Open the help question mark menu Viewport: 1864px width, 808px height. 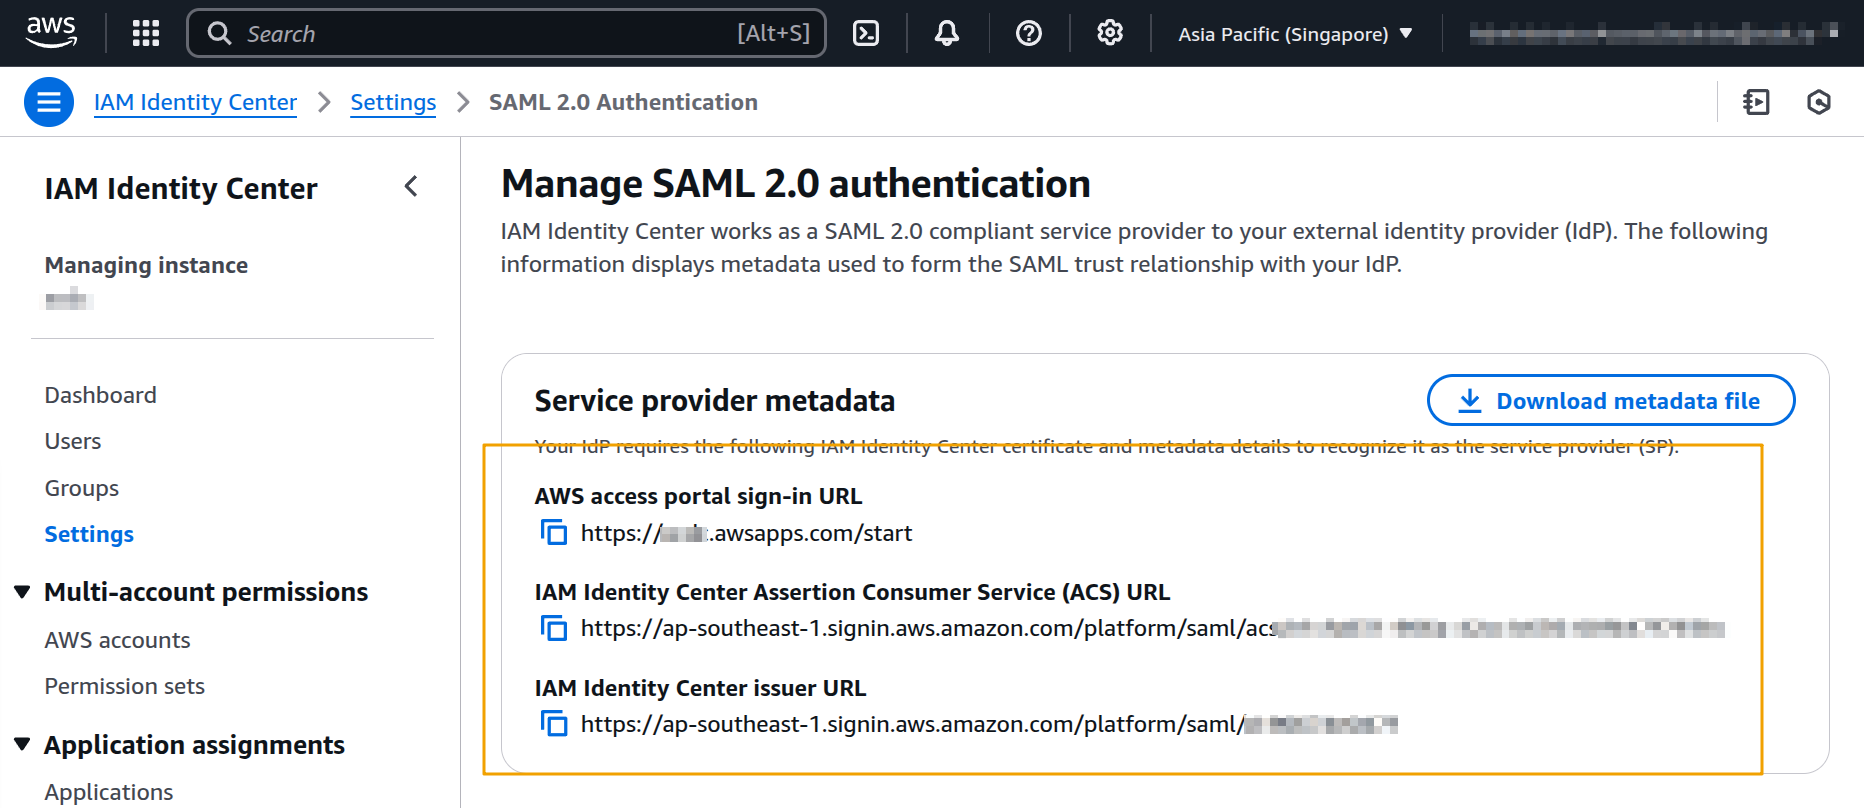(x=1029, y=33)
